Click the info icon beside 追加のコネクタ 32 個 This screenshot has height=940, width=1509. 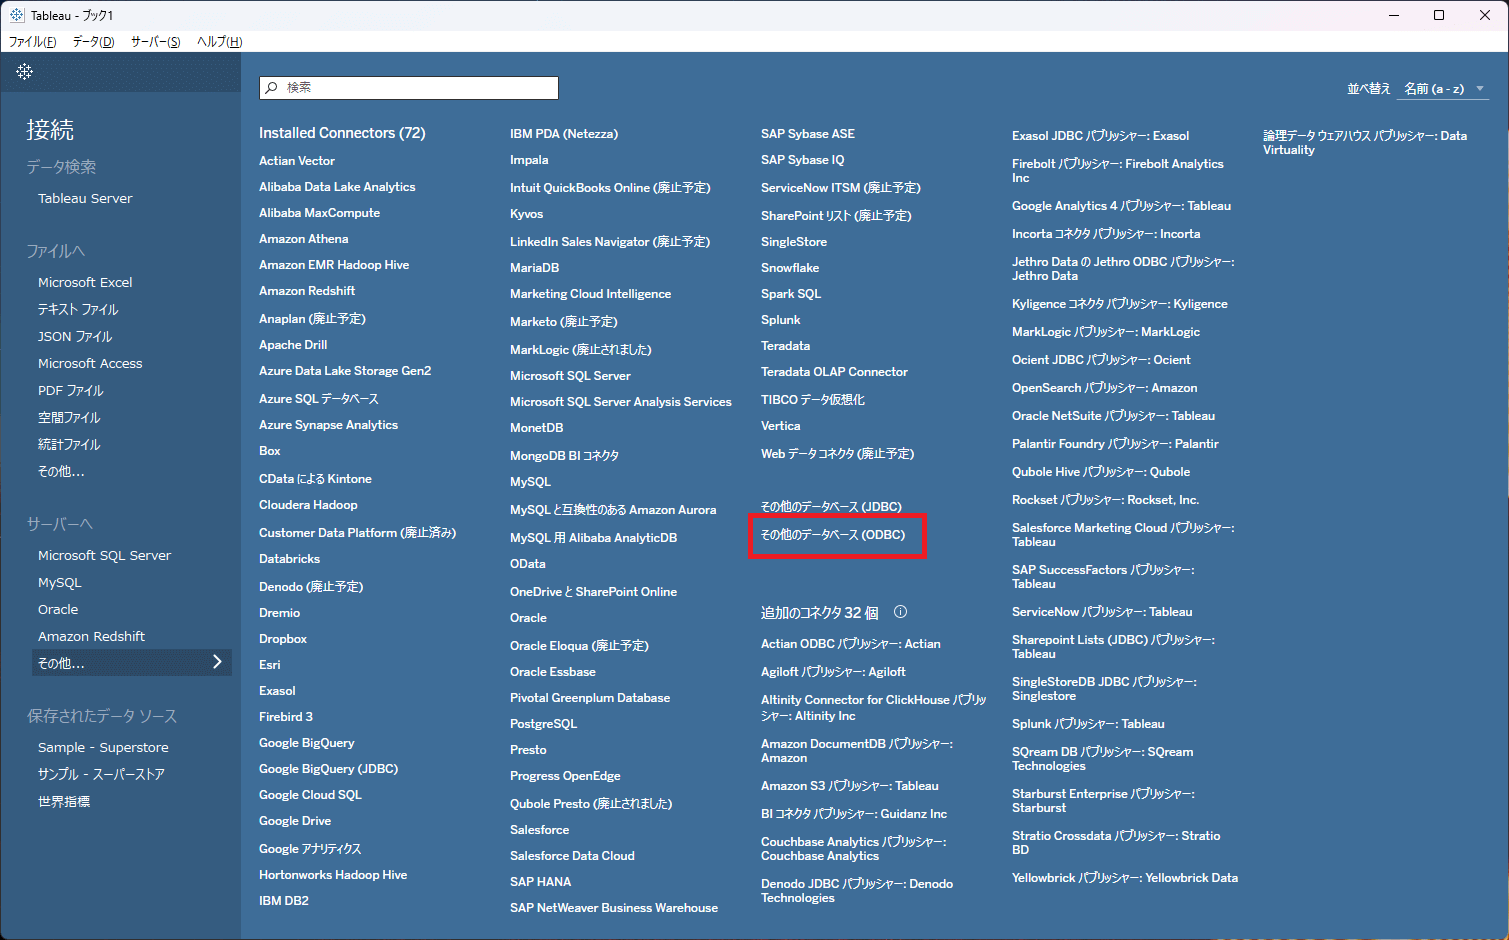pos(900,612)
